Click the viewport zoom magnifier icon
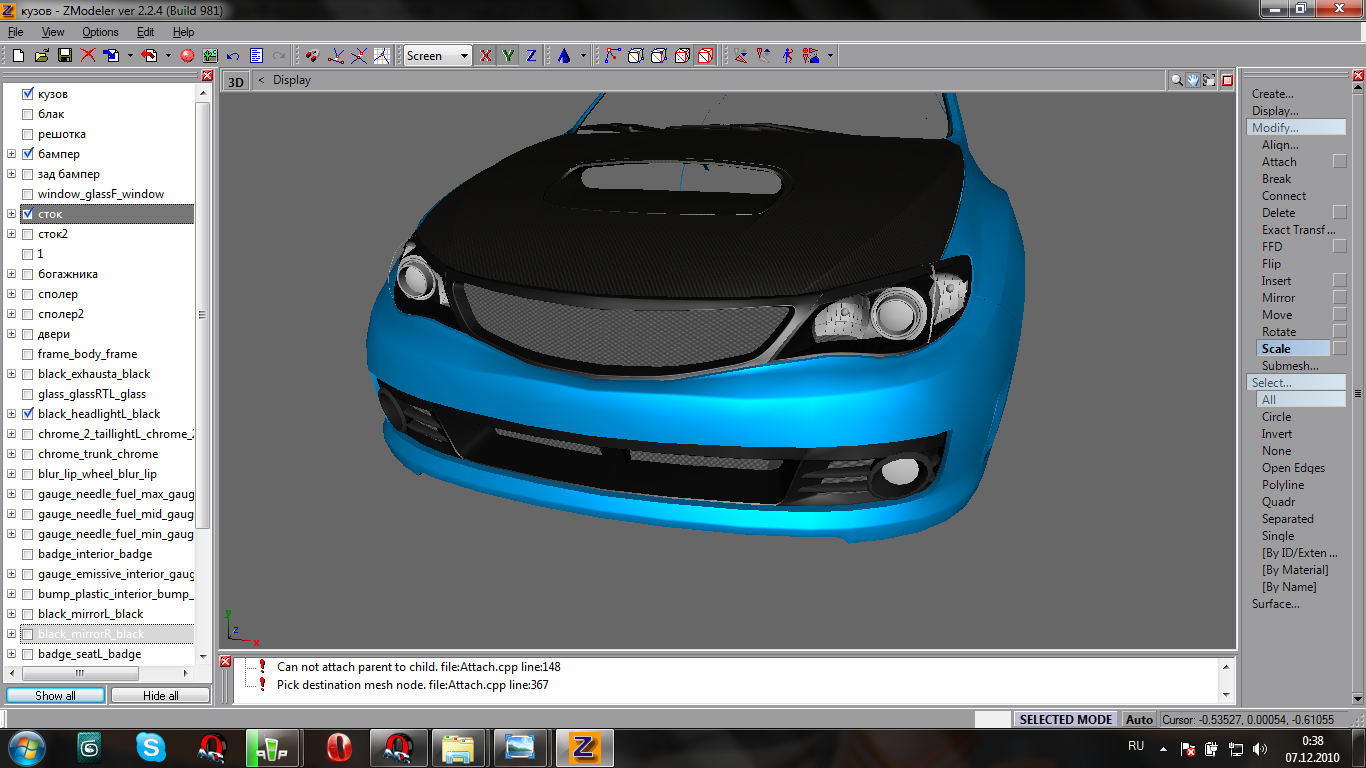 point(1177,81)
